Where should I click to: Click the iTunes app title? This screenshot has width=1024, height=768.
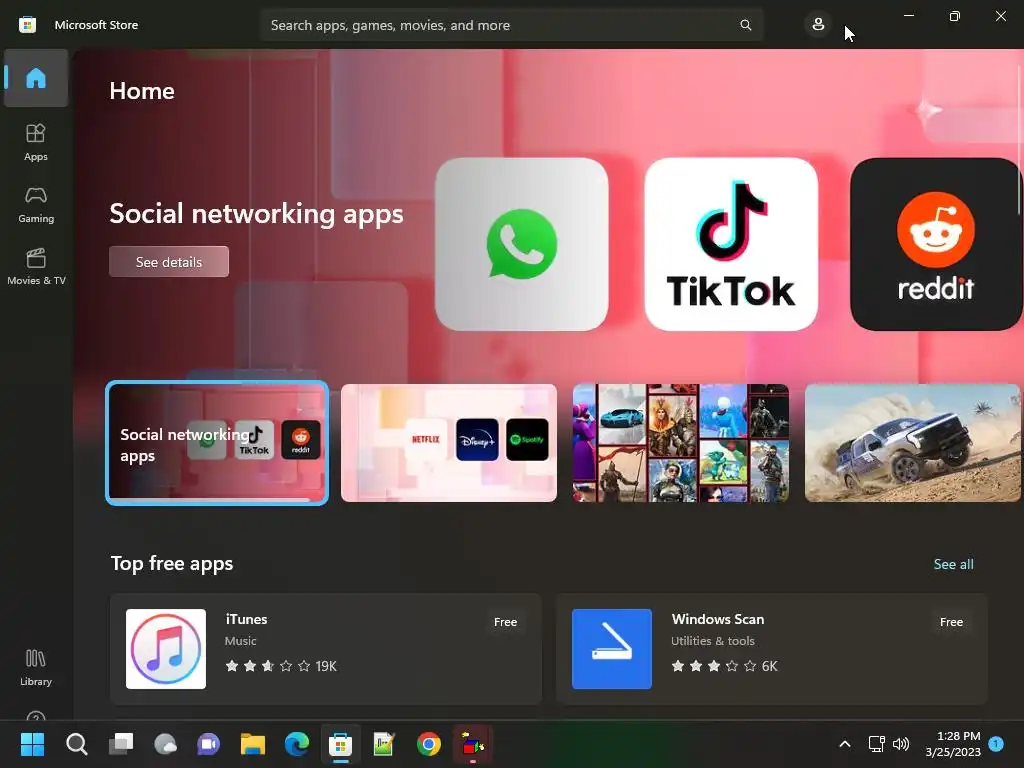point(246,619)
